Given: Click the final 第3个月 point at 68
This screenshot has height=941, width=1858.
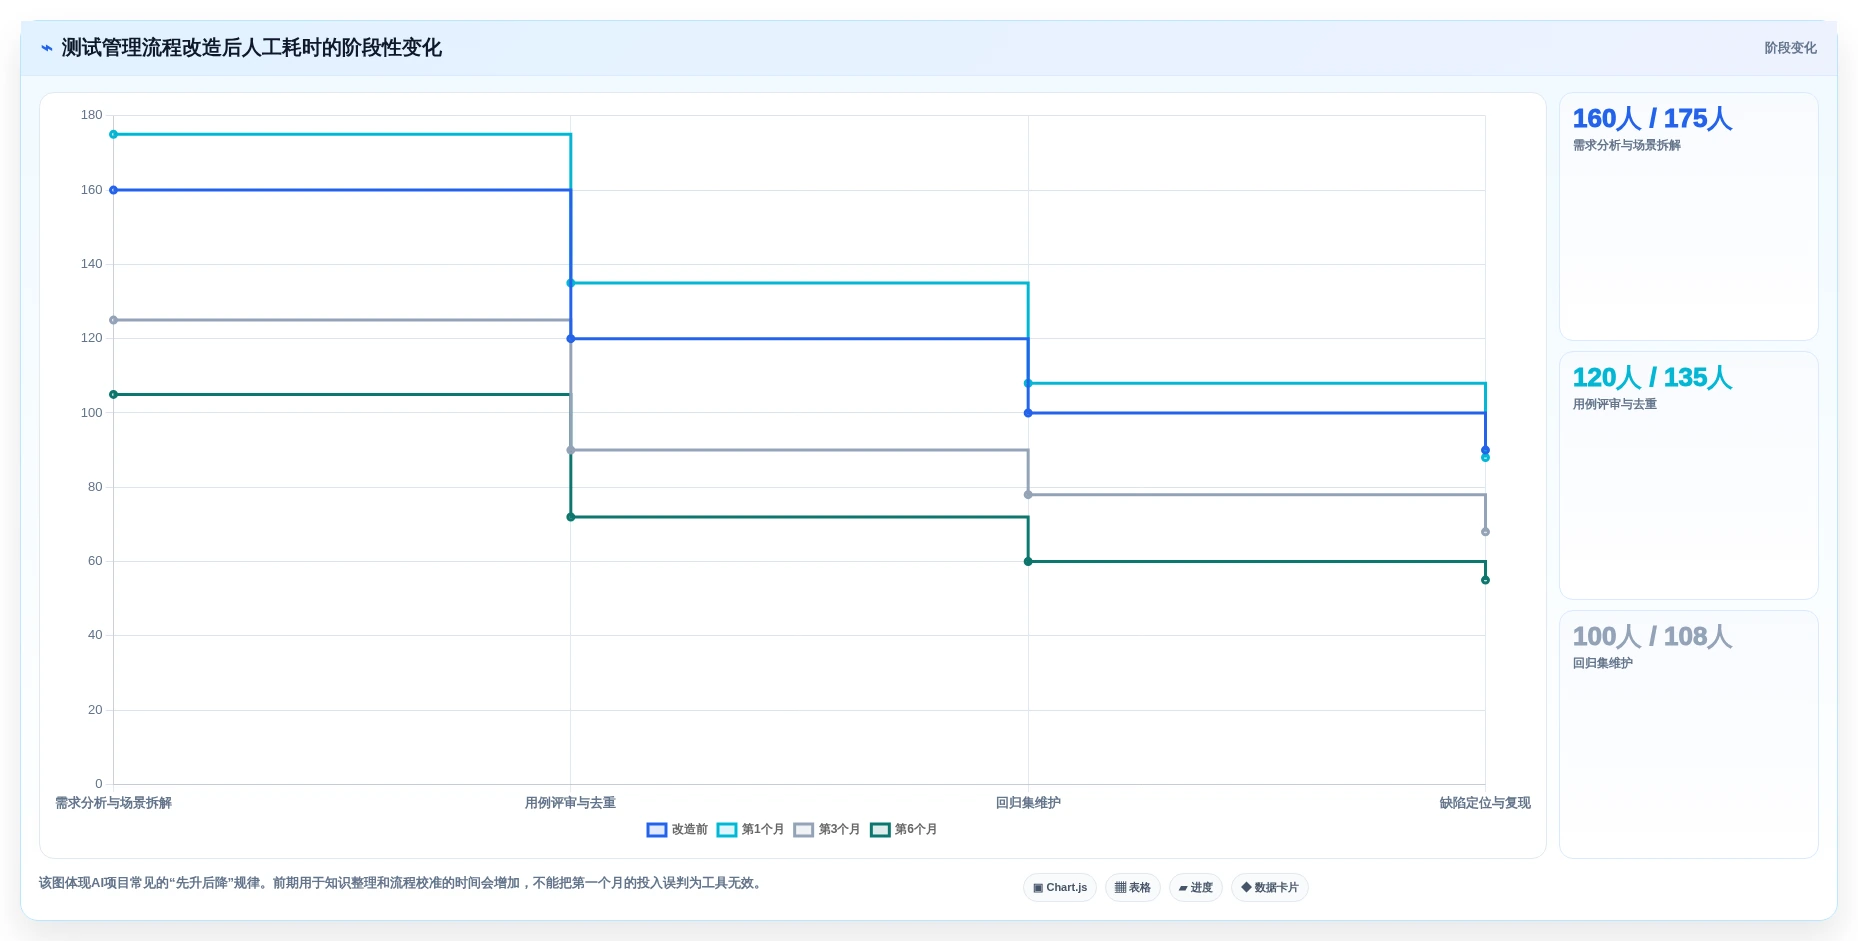Looking at the screenshot, I should [x=1485, y=532].
